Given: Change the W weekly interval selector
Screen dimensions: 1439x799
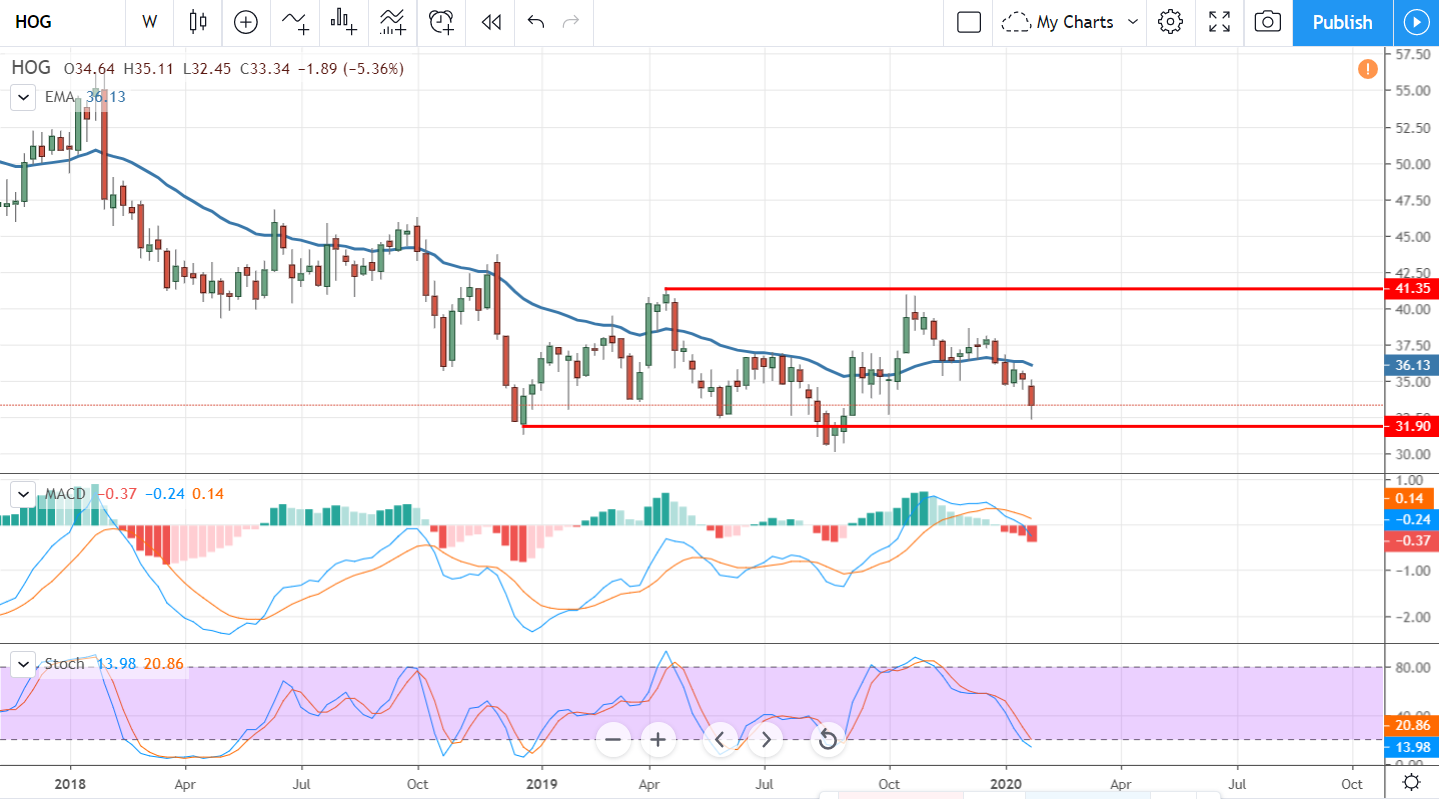Looking at the screenshot, I should point(150,21).
